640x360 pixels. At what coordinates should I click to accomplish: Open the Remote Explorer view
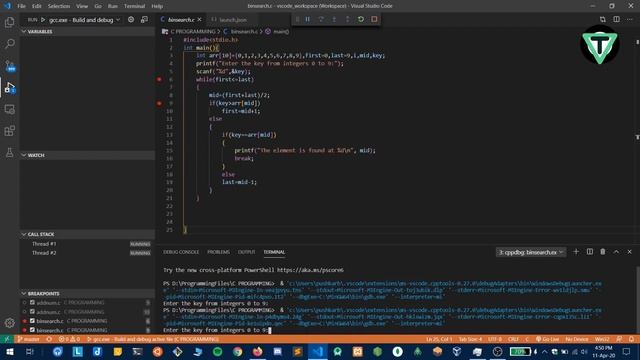point(9,109)
